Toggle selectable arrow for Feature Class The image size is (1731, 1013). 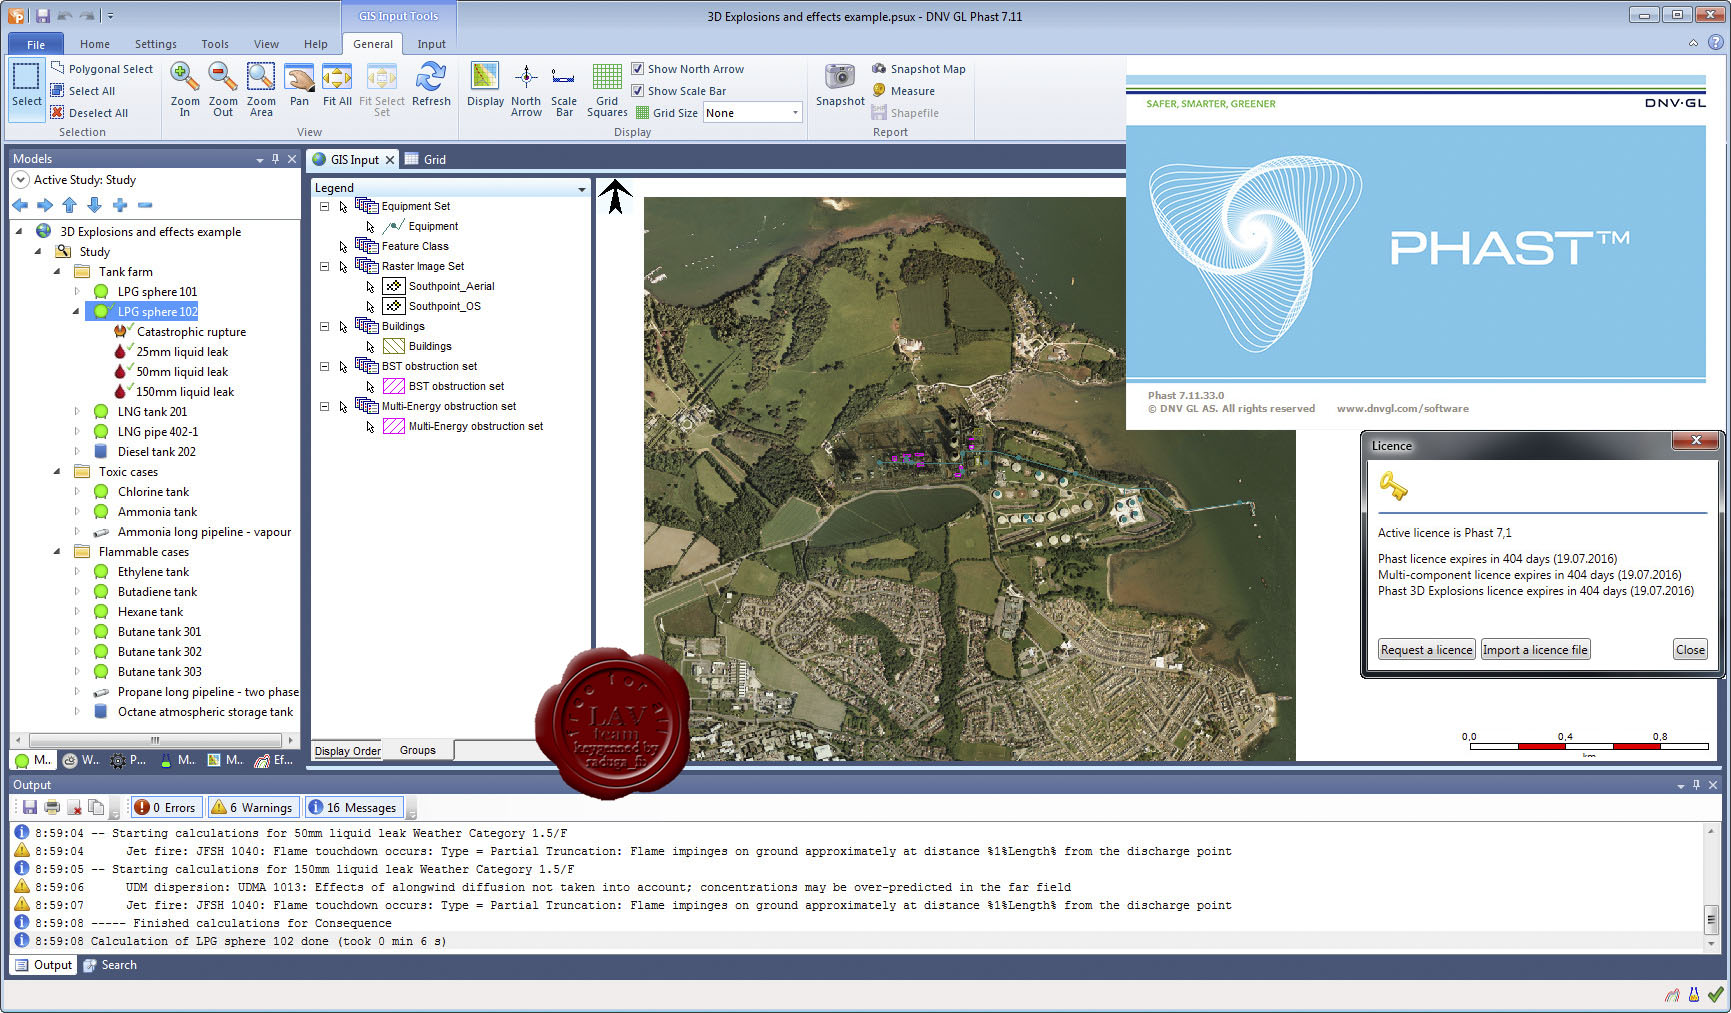pyautogui.click(x=343, y=247)
